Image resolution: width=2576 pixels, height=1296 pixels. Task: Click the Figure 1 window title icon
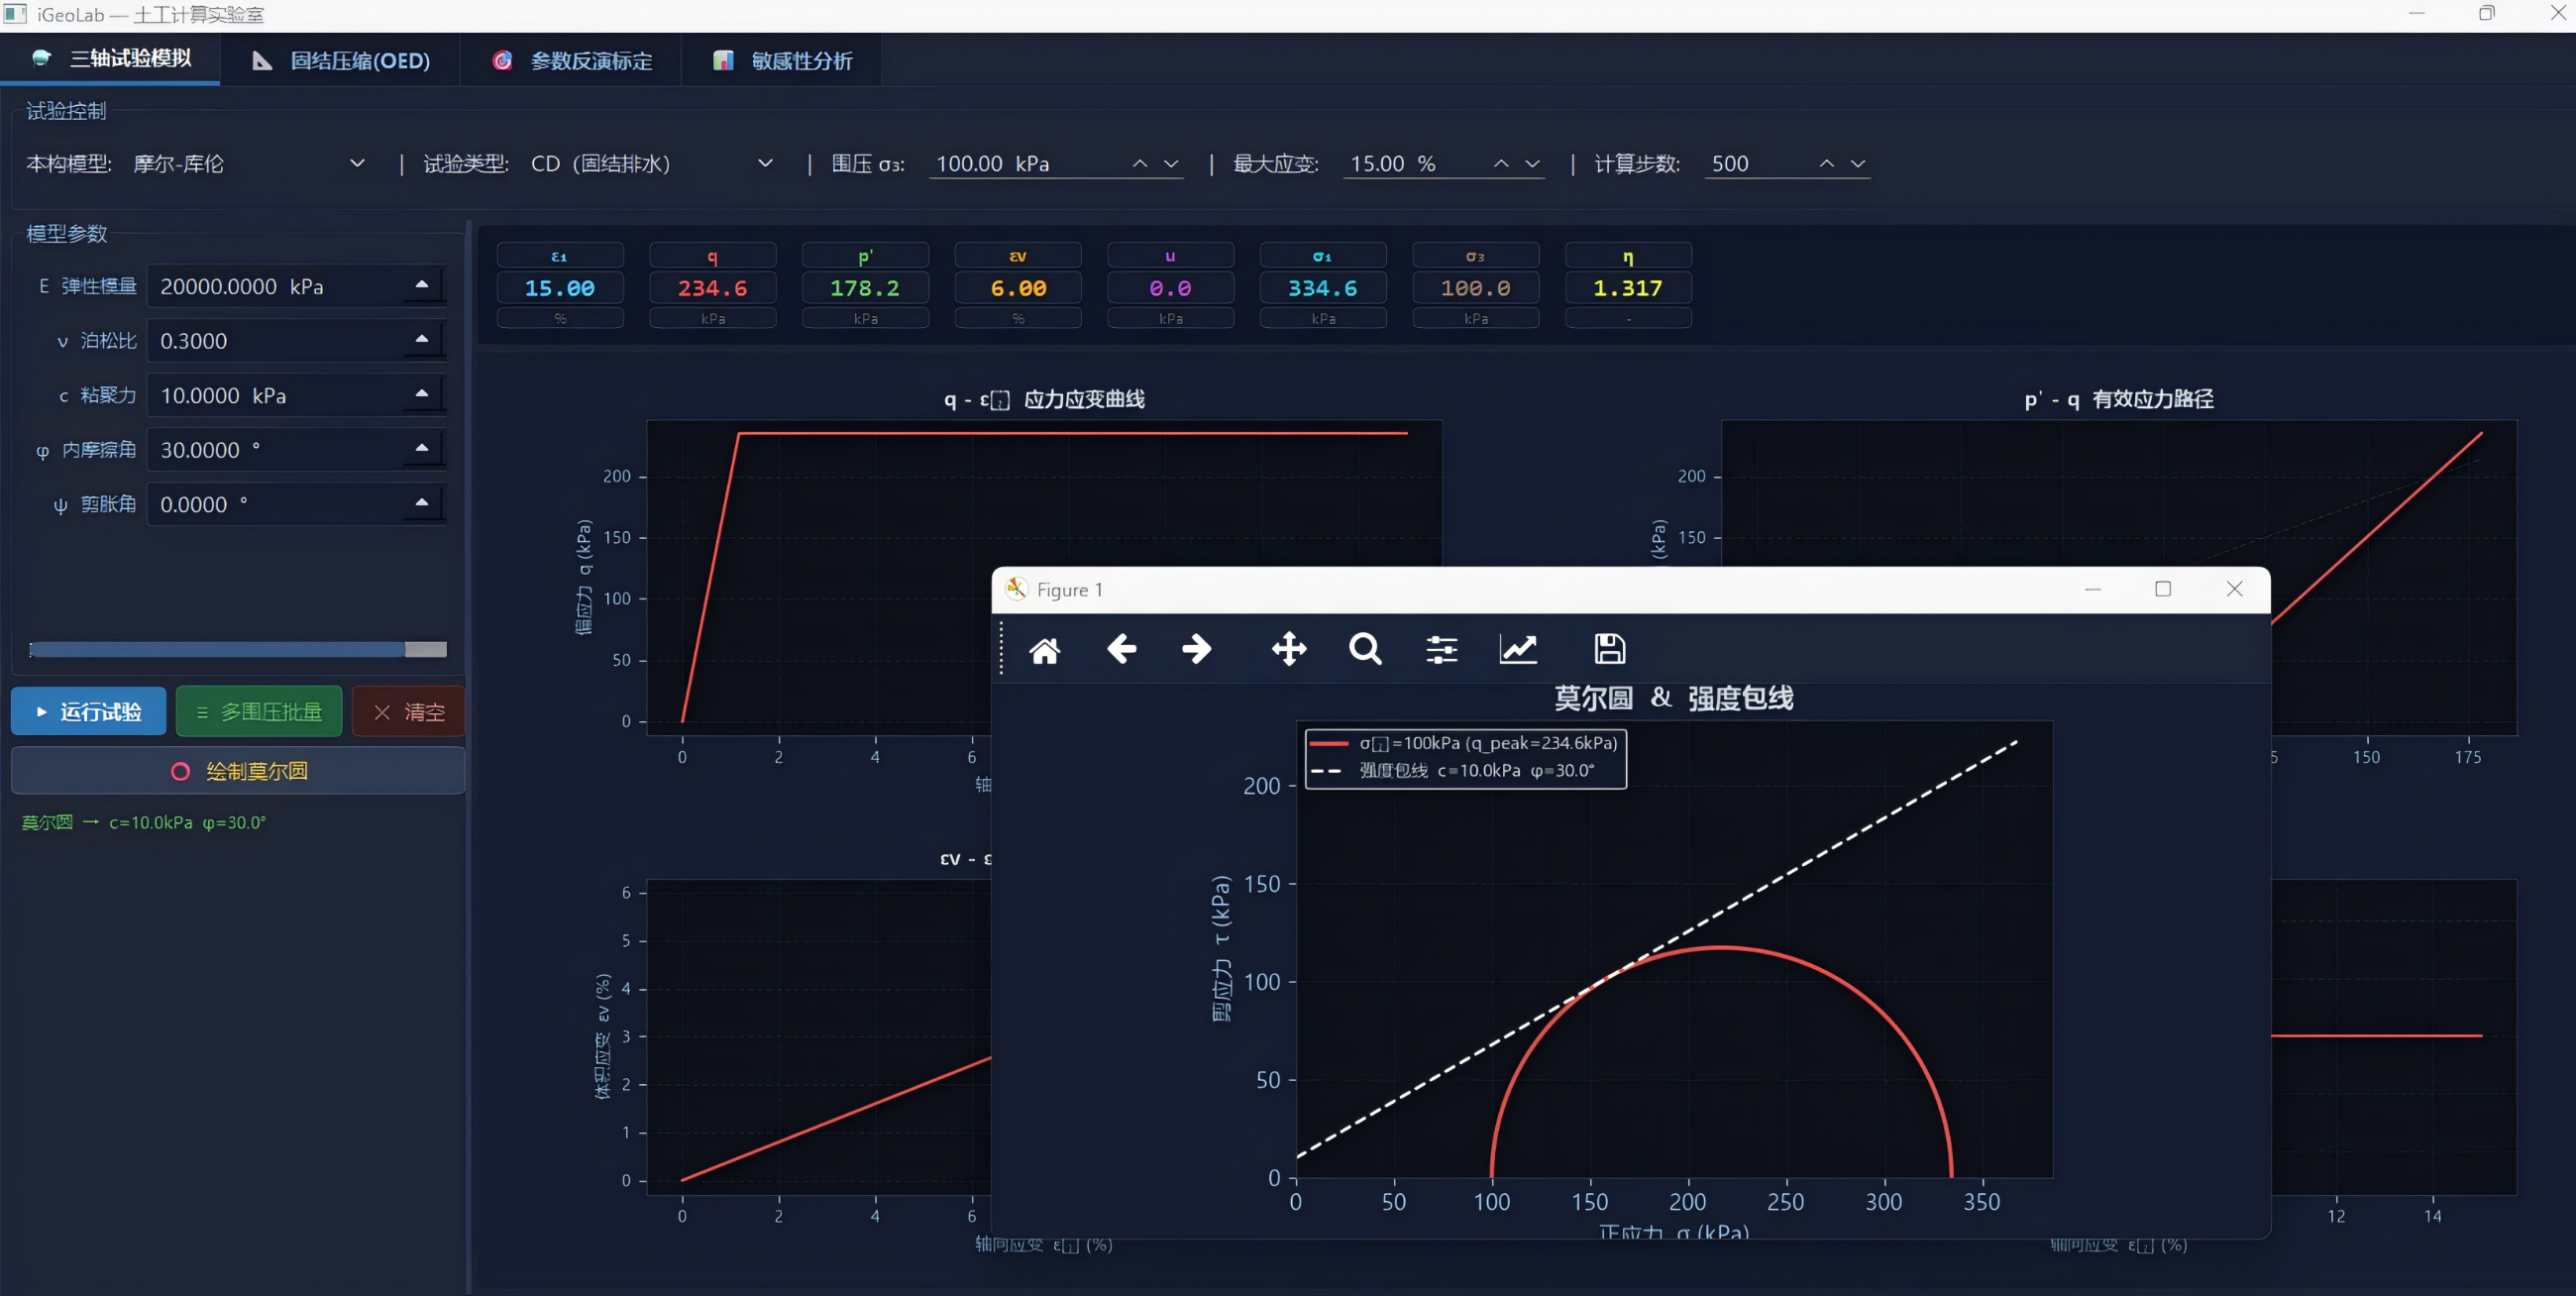click(x=1016, y=589)
